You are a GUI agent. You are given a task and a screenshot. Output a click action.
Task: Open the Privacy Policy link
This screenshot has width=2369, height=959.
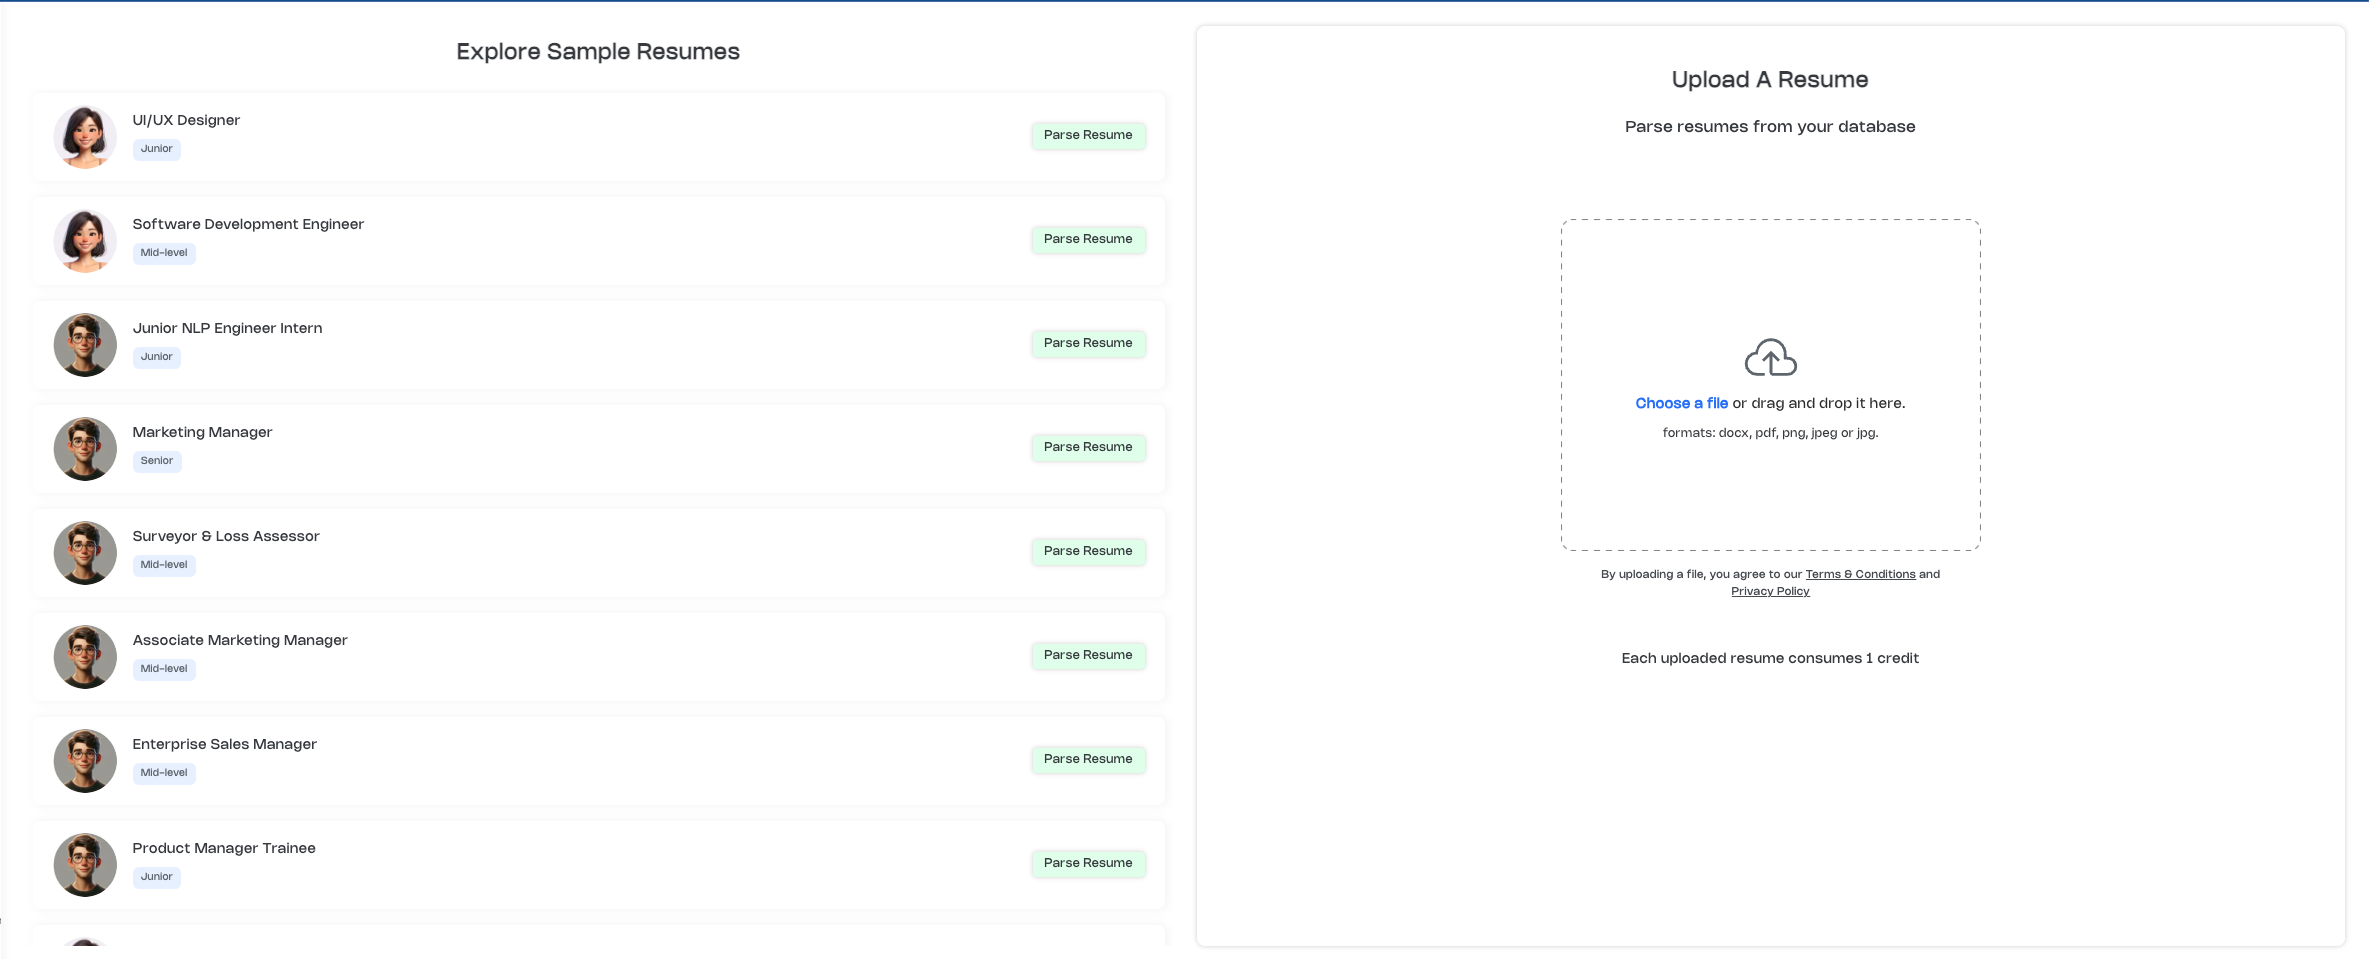click(x=1770, y=591)
